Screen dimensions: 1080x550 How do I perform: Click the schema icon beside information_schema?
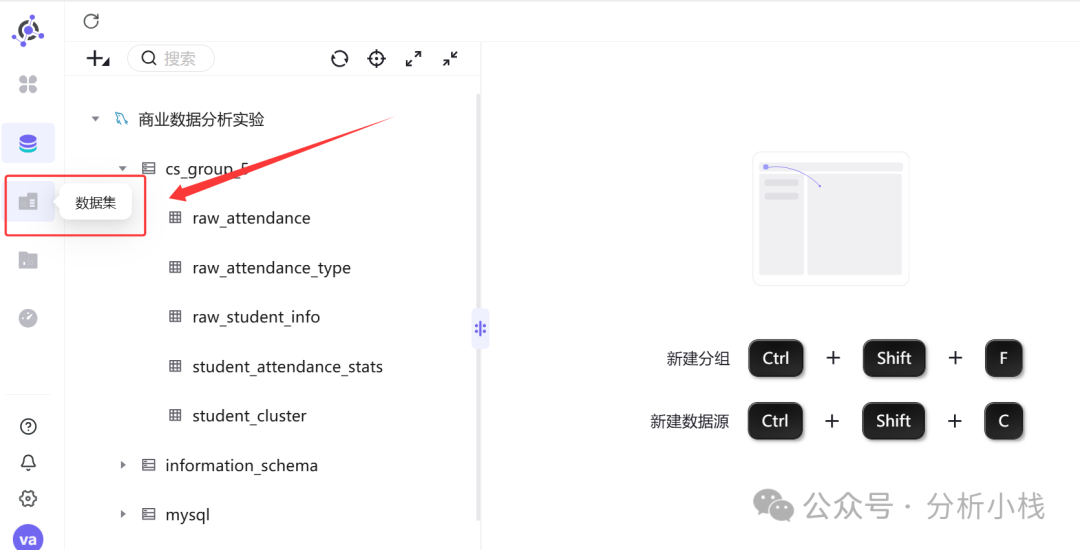(148, 465)
